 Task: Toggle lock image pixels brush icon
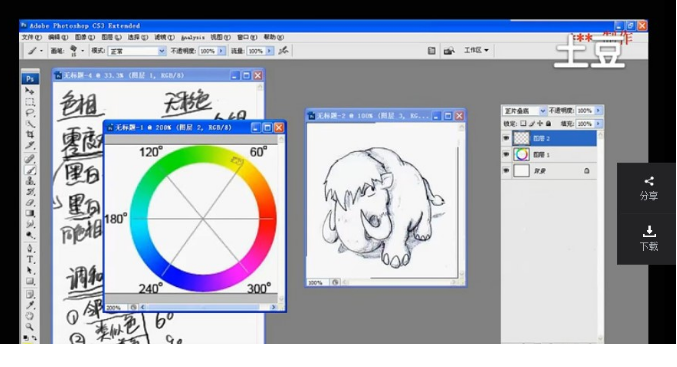click(x=531, y=123)
